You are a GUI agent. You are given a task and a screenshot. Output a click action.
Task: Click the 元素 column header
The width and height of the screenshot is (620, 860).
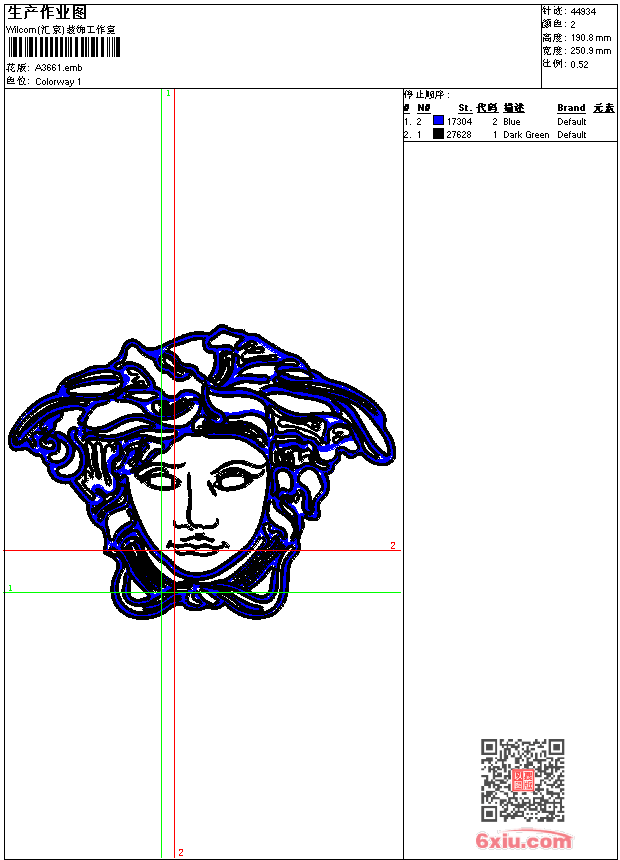(x=604, y=108)
